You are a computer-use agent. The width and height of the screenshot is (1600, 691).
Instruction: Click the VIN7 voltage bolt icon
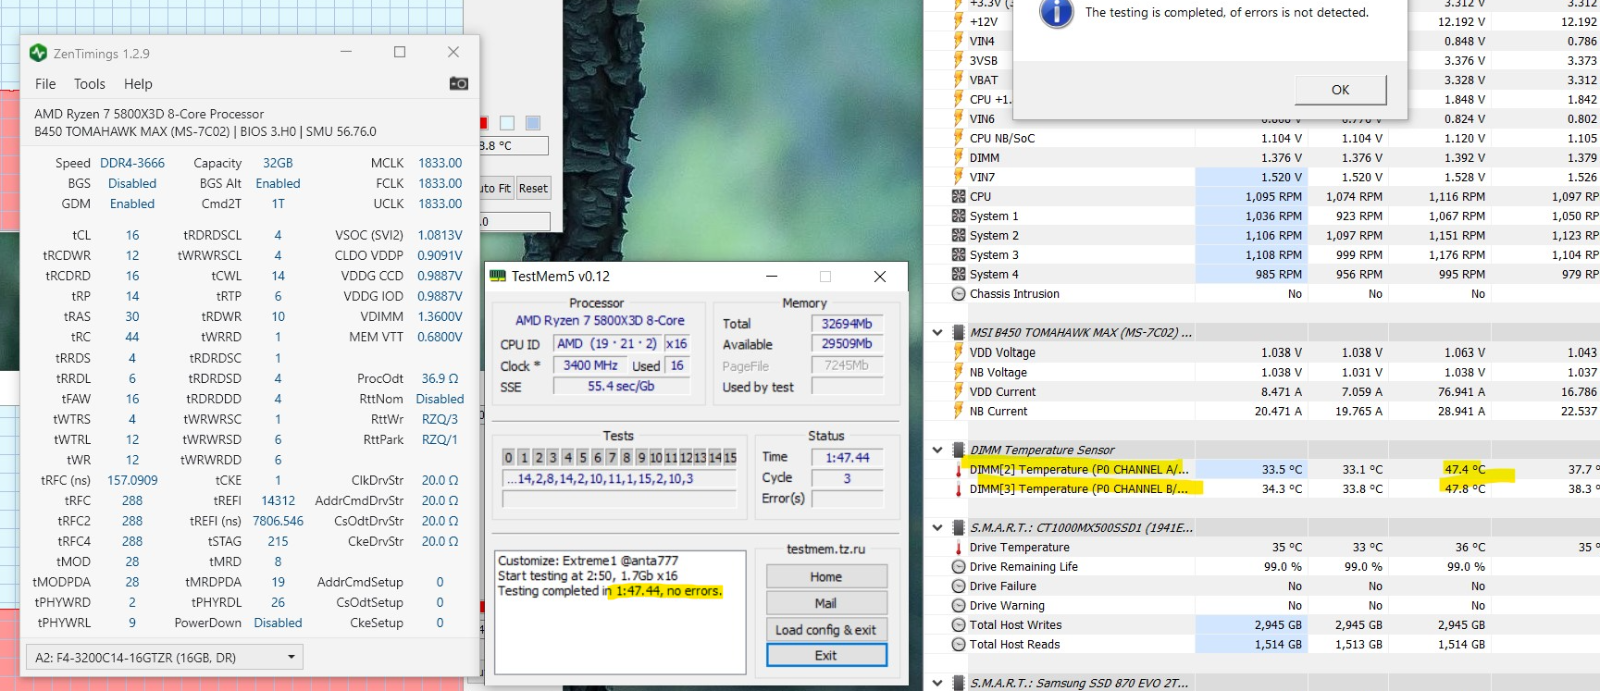tap(958, 177)
